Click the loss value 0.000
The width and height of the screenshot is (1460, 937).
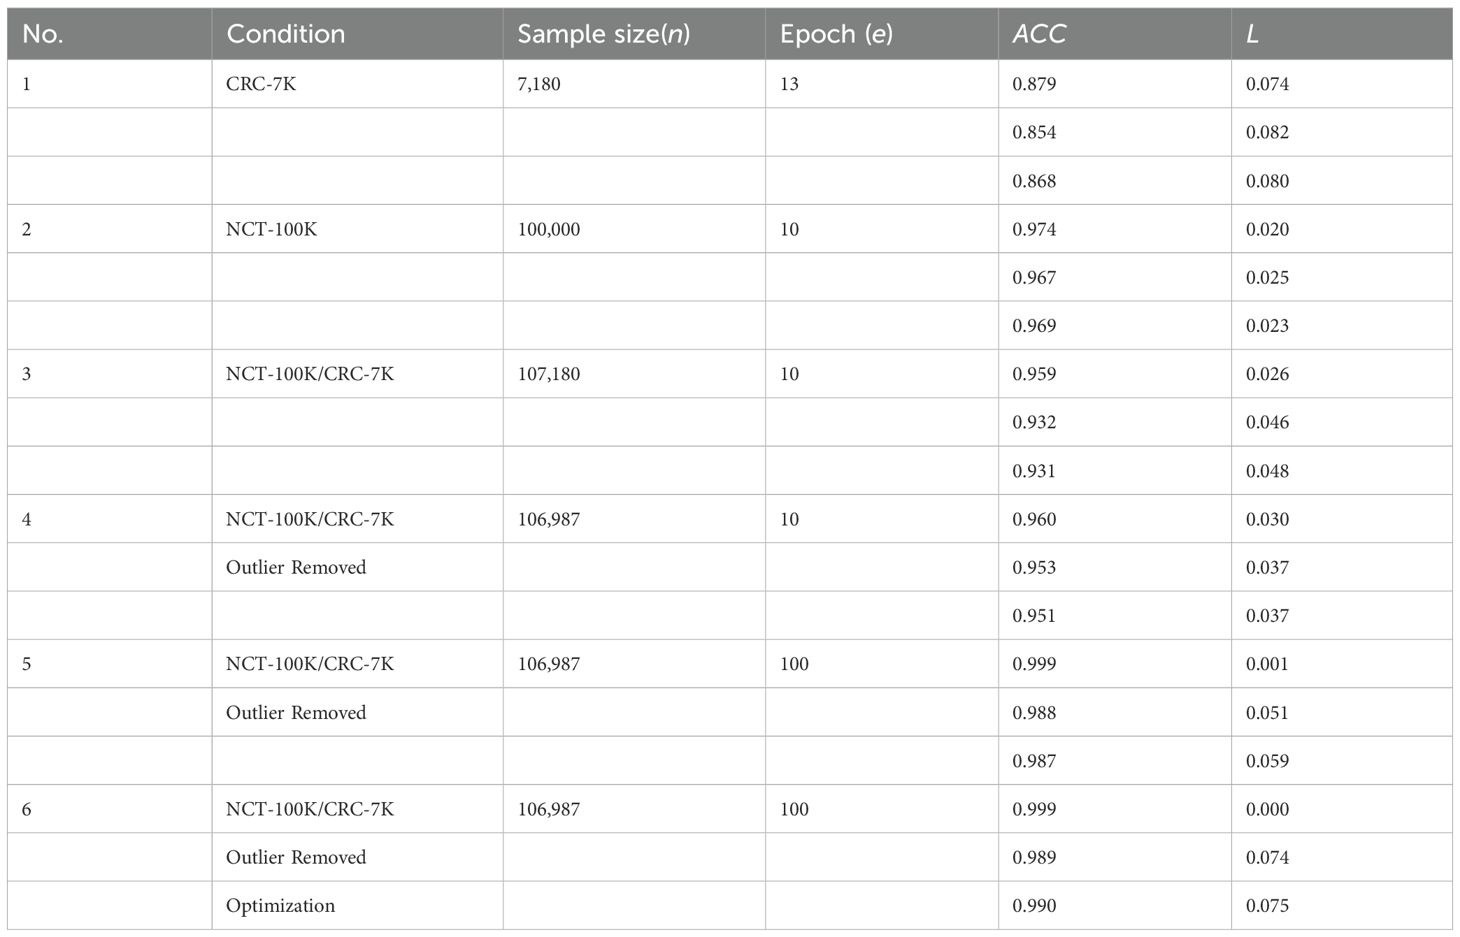(x=1267, y=809)
